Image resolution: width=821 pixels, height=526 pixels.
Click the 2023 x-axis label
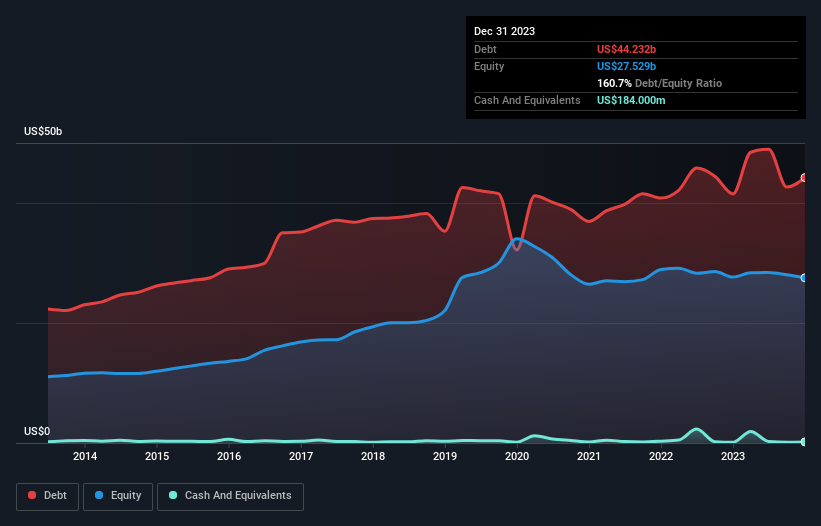click(733, 456)
